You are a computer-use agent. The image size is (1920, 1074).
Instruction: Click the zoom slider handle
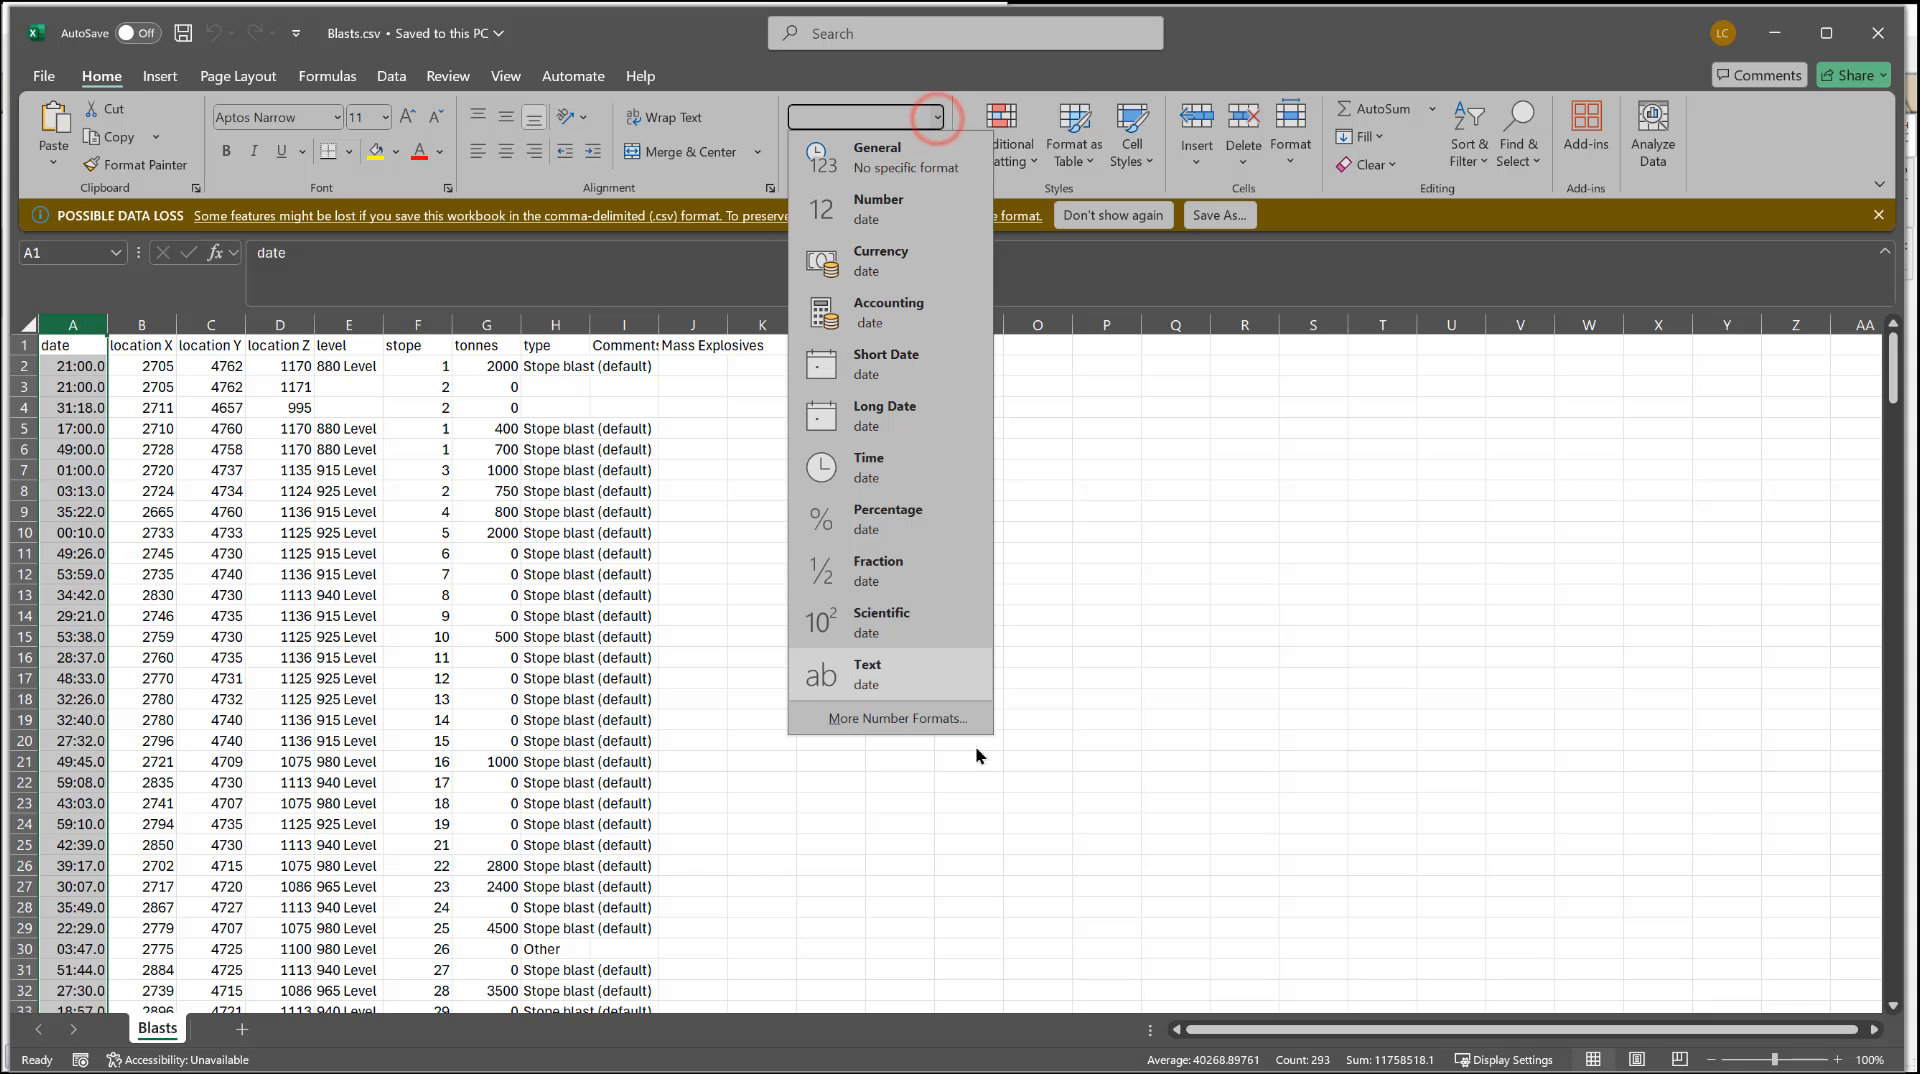coord(1774,1059)
